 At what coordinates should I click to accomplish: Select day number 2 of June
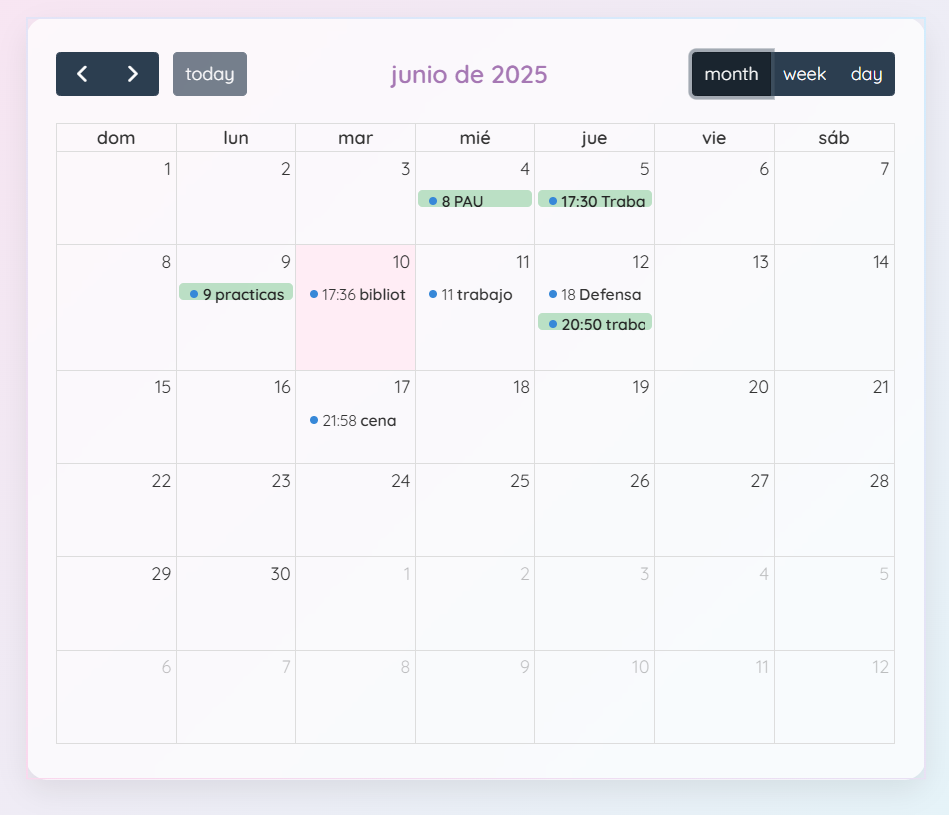(x=286, y=169)
